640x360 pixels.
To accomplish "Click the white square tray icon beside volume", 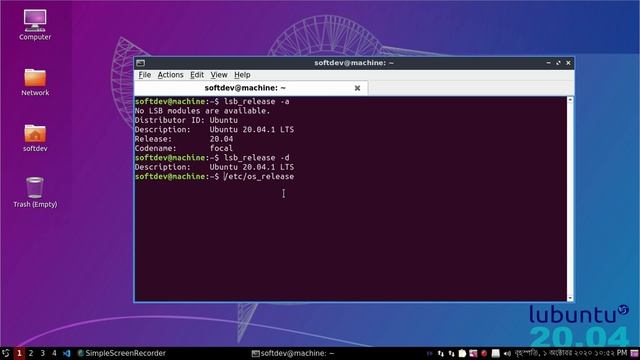I will 495,353.
